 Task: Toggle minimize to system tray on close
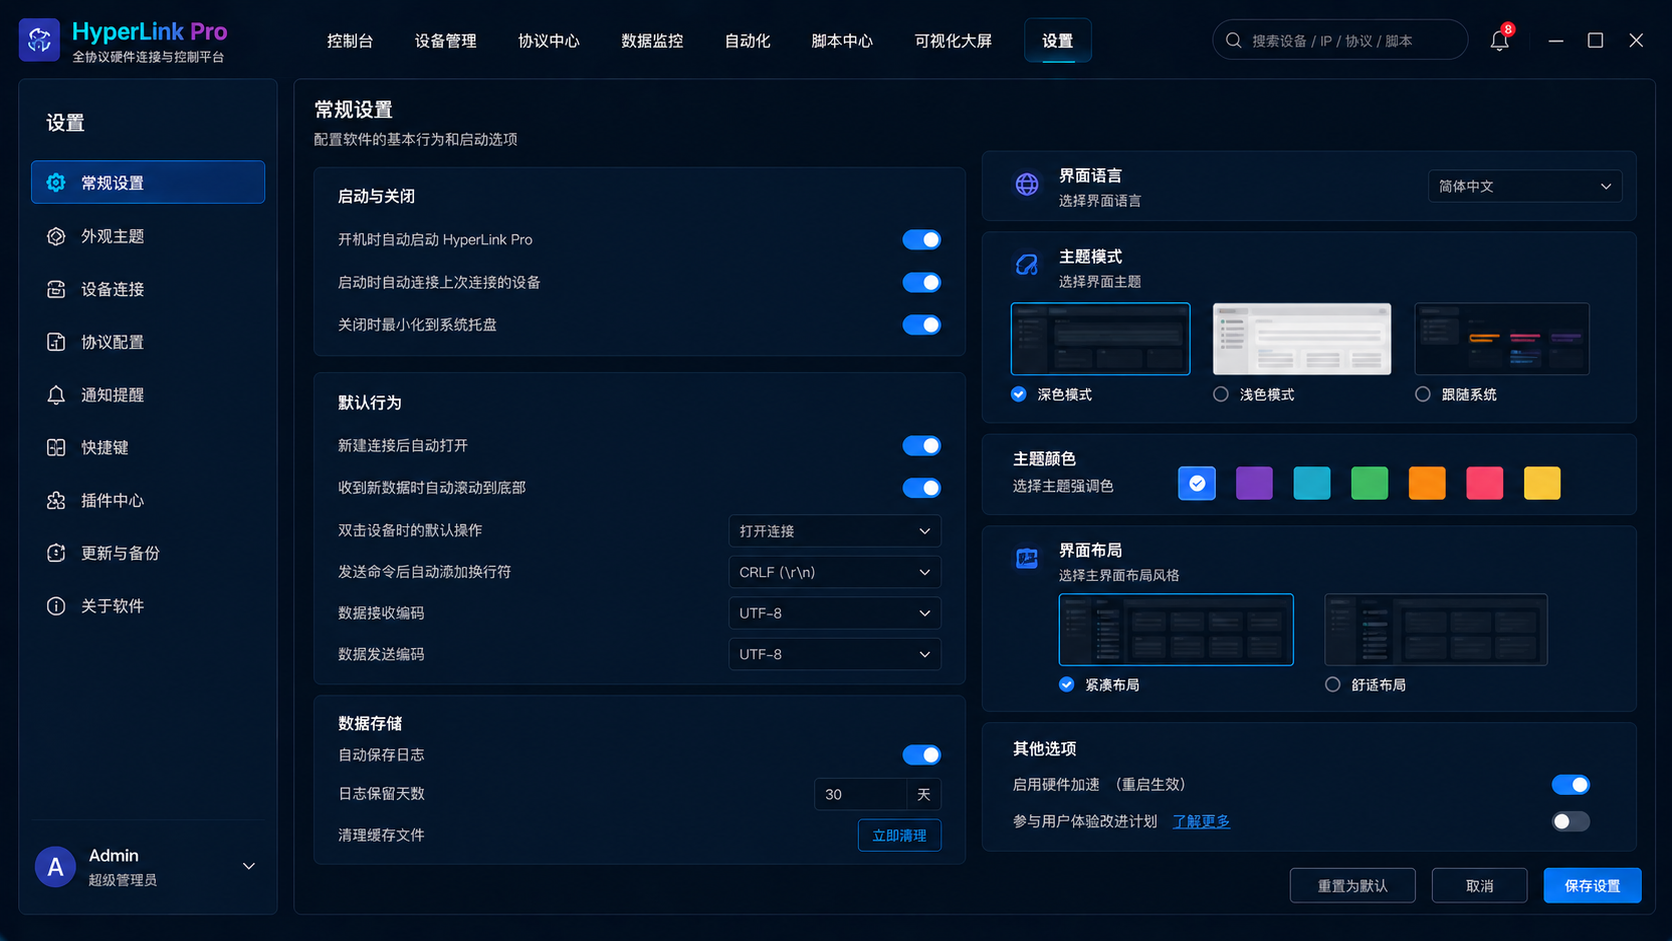pyautogui.click(x=921, y=325)
